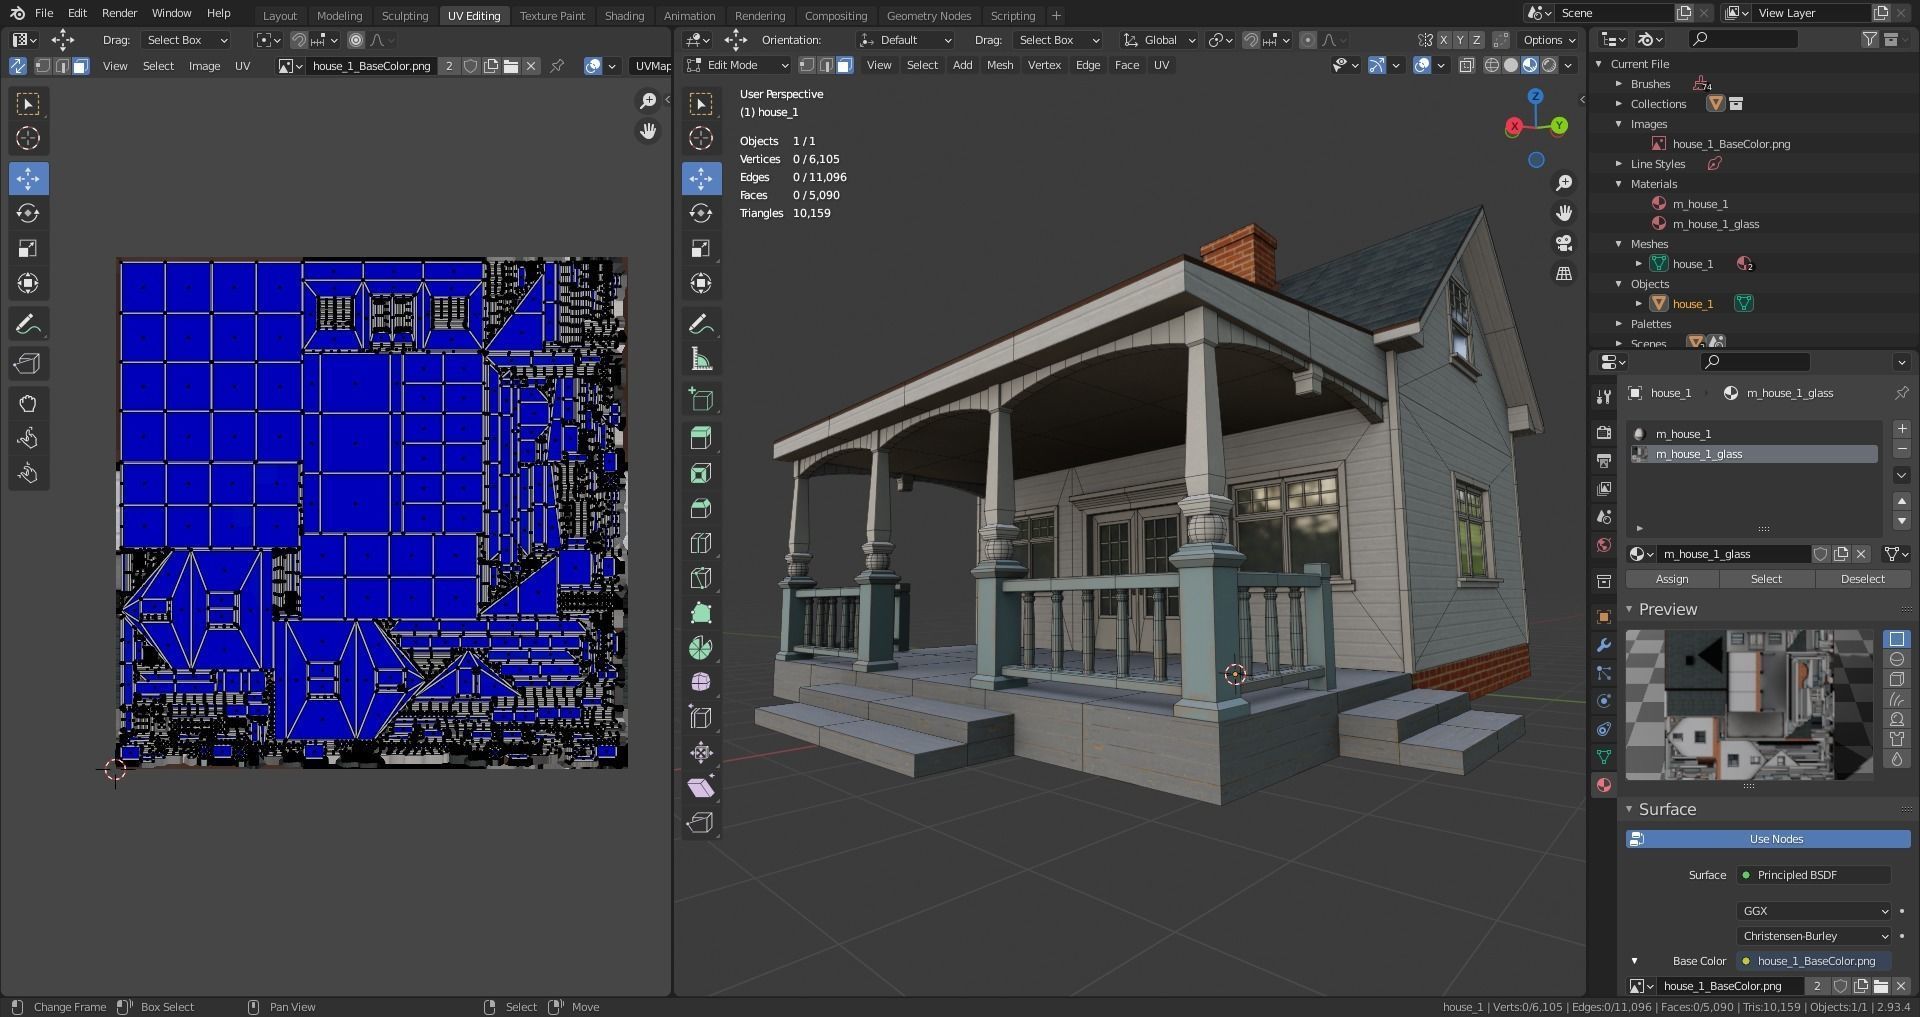Screen dimensions: 1920x1017
Task: Open the Options dropdown in 3D viewport
Action: click(x=1549, y=40)
